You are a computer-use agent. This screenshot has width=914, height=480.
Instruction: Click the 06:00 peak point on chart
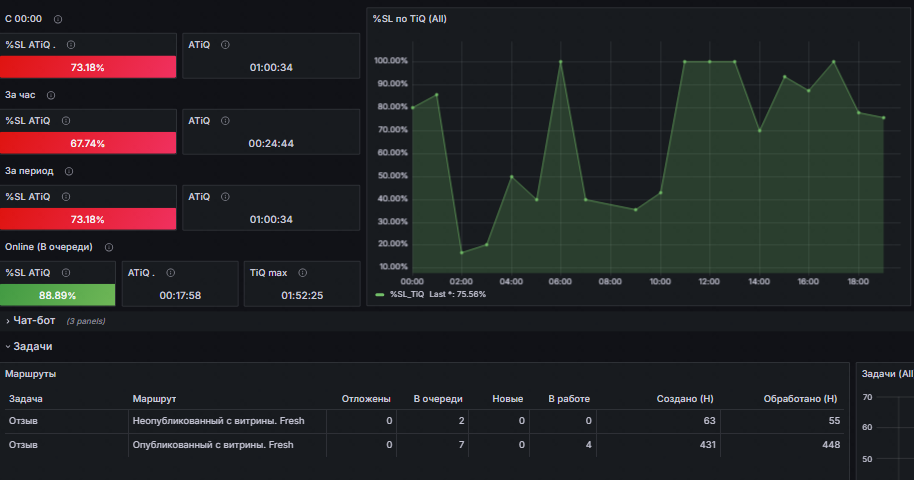point(561,61)
